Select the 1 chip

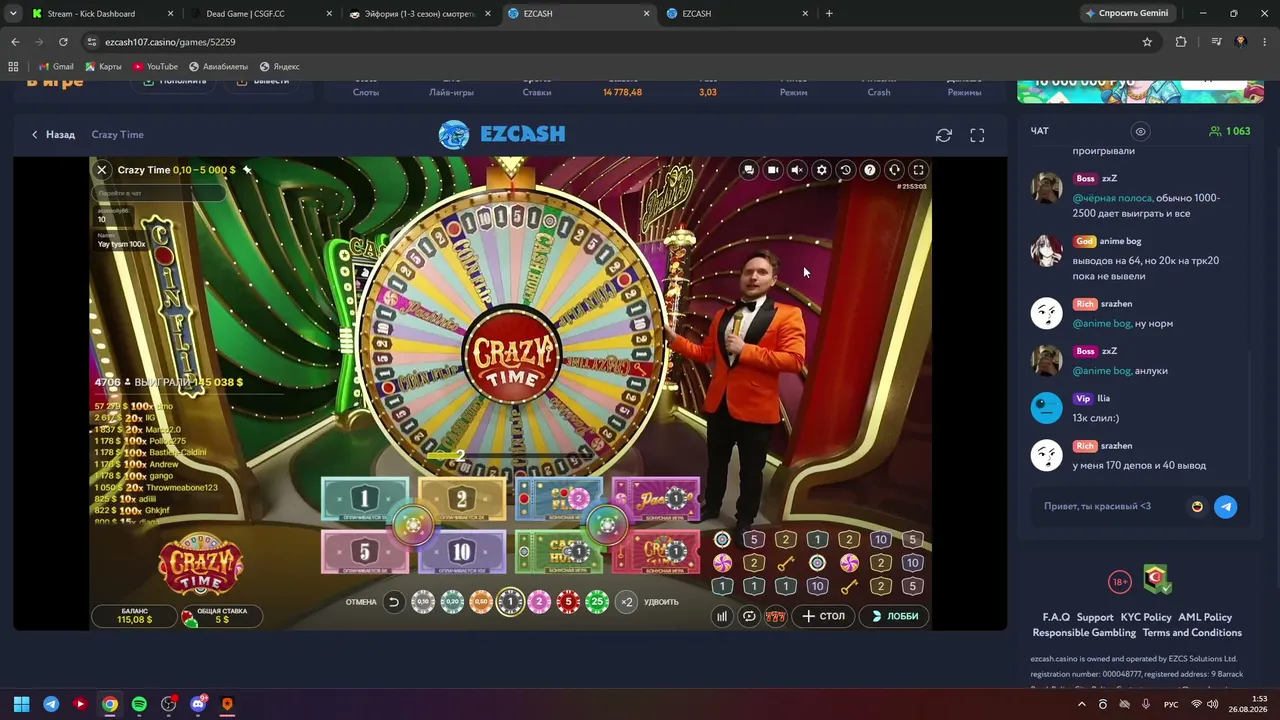click(510, 602)
